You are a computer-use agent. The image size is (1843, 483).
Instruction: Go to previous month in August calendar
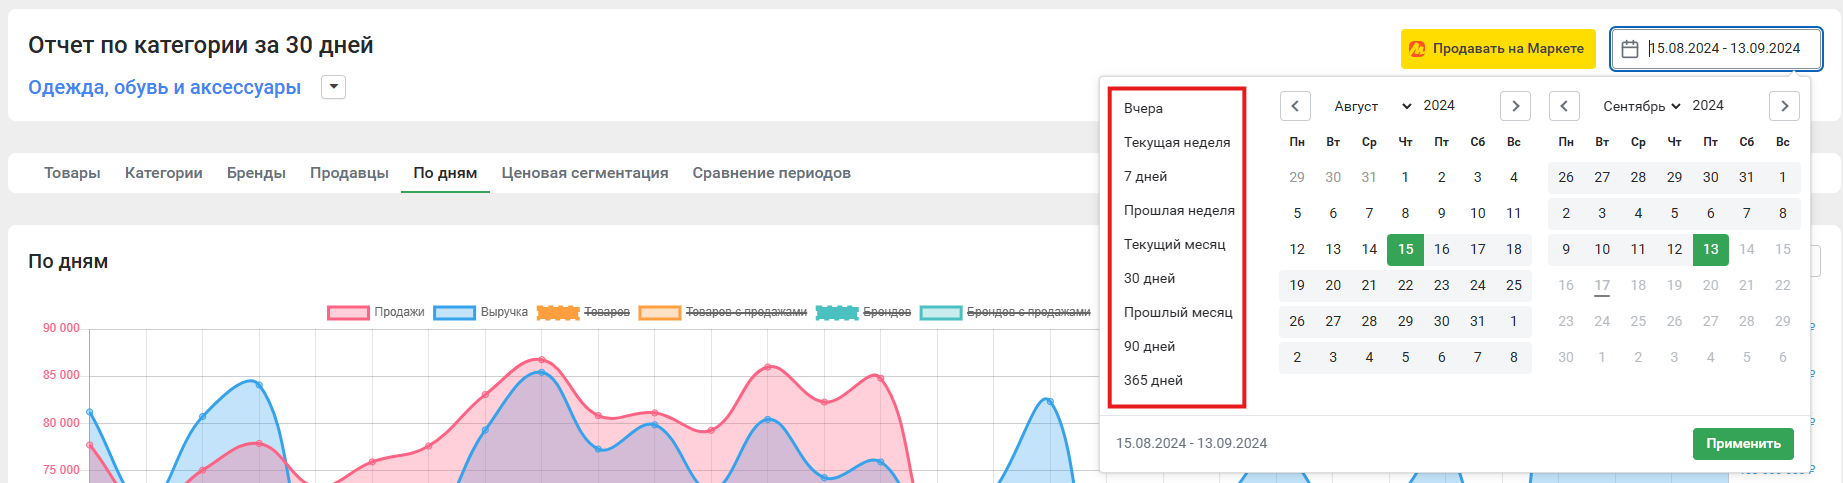pos(1295,106)
